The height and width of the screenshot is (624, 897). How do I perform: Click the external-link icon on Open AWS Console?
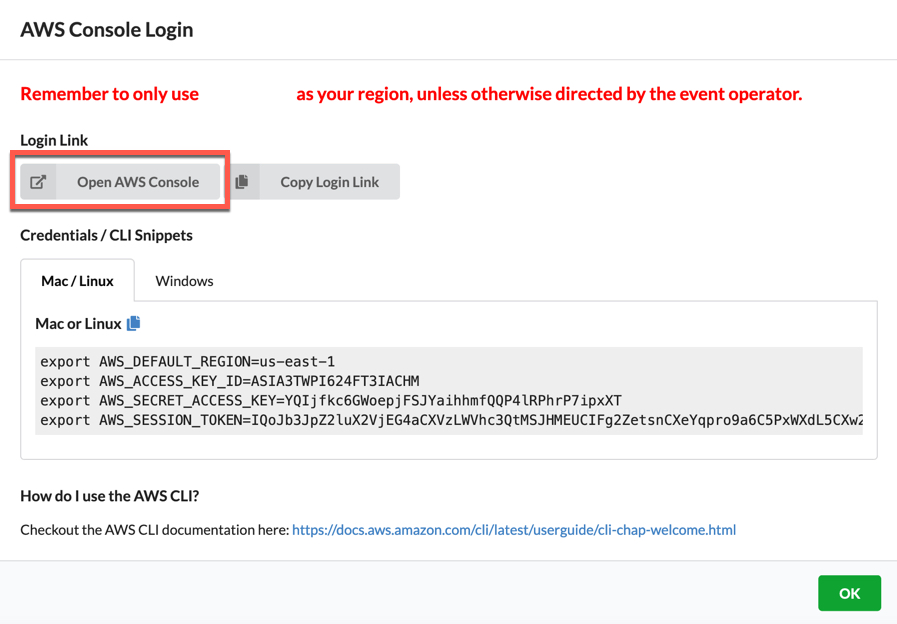(38, 182)
